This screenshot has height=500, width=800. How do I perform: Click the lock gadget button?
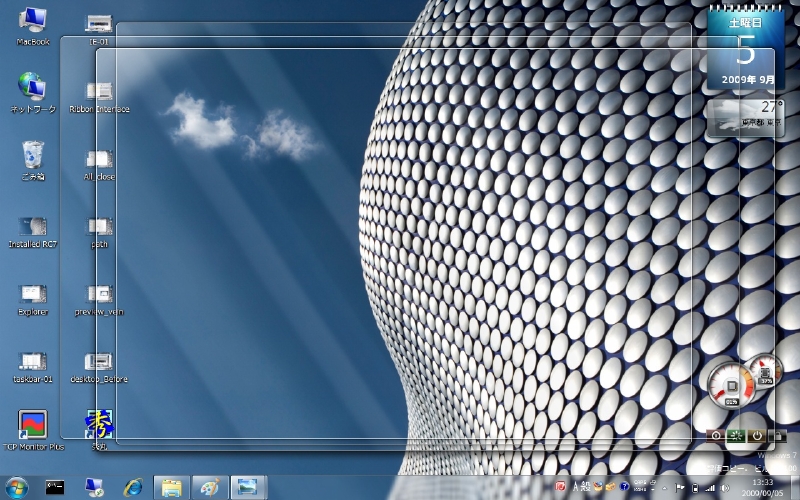(777, 436)
